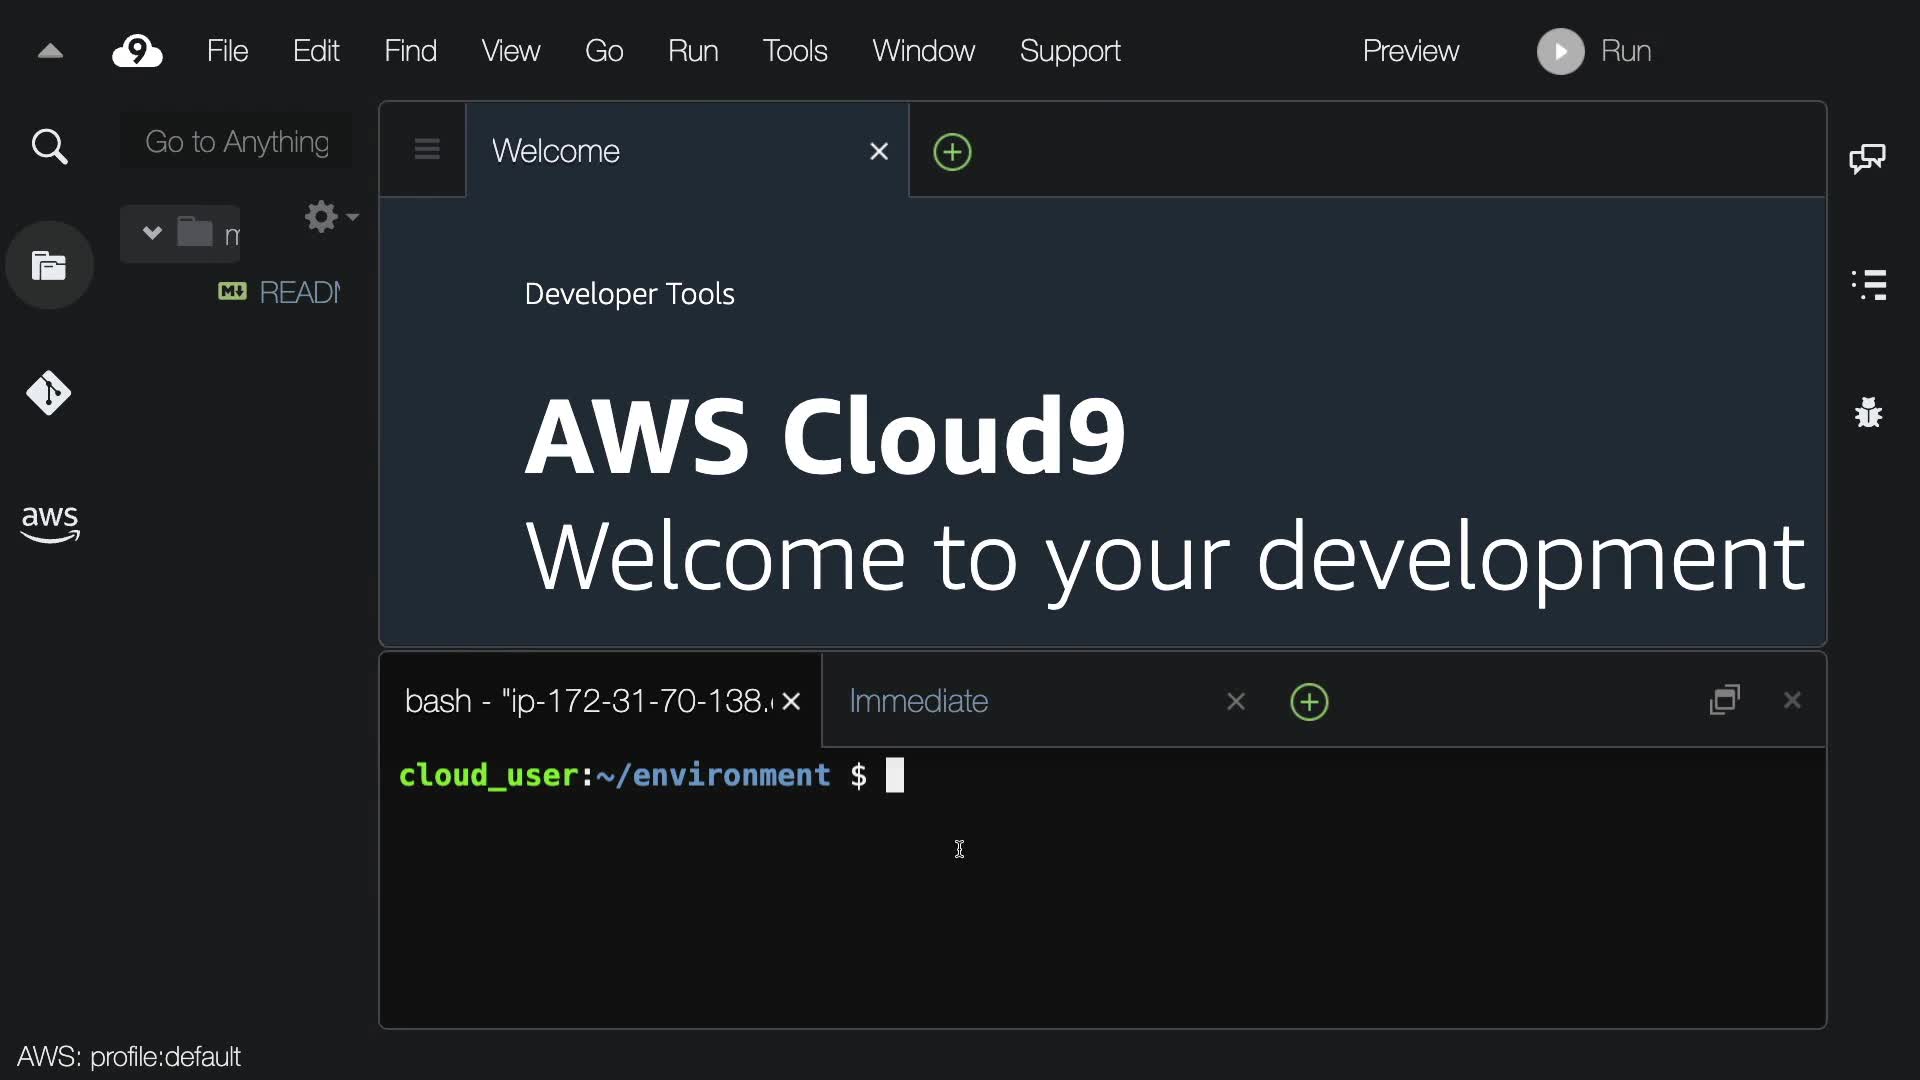Open the Tools menu
Screen dimensions: 1920x1080
(794, 51)
